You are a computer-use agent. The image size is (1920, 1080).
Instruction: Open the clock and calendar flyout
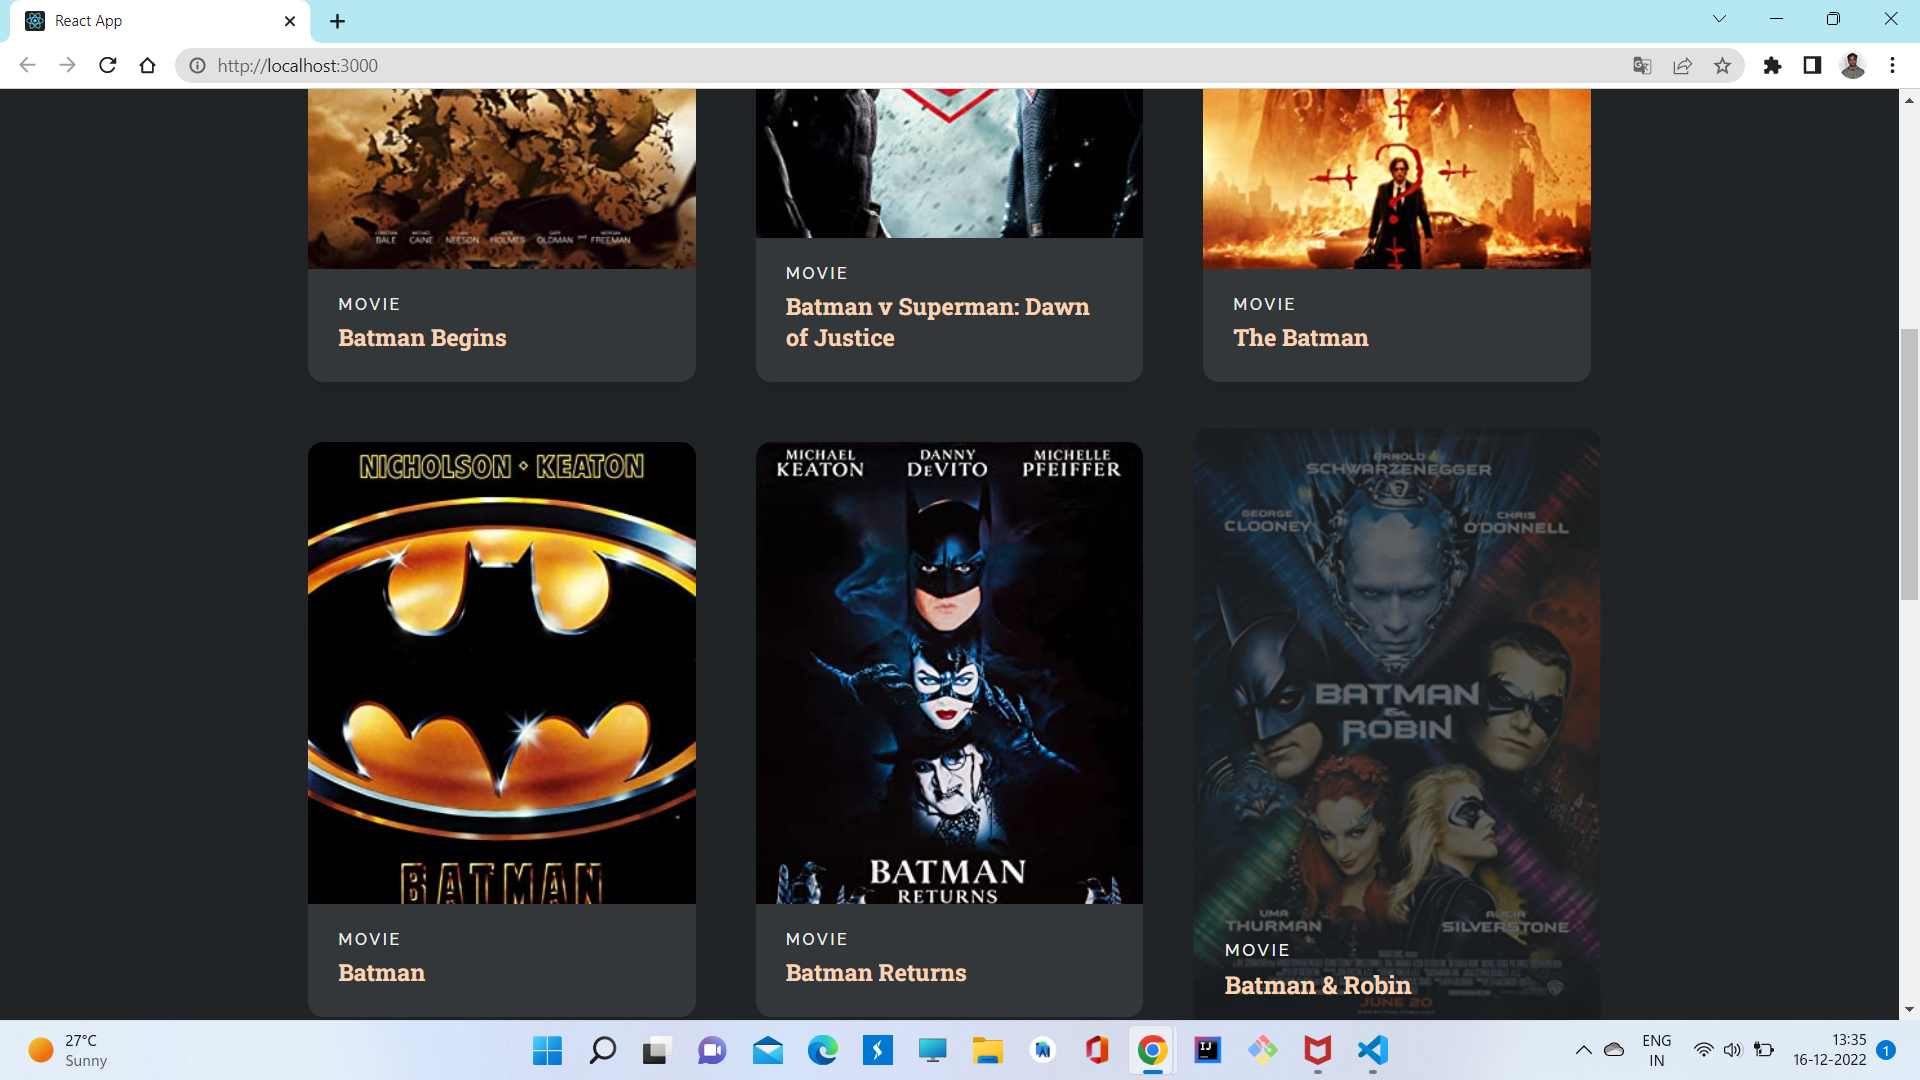pyautogui.click(x=1829, y=1050)
